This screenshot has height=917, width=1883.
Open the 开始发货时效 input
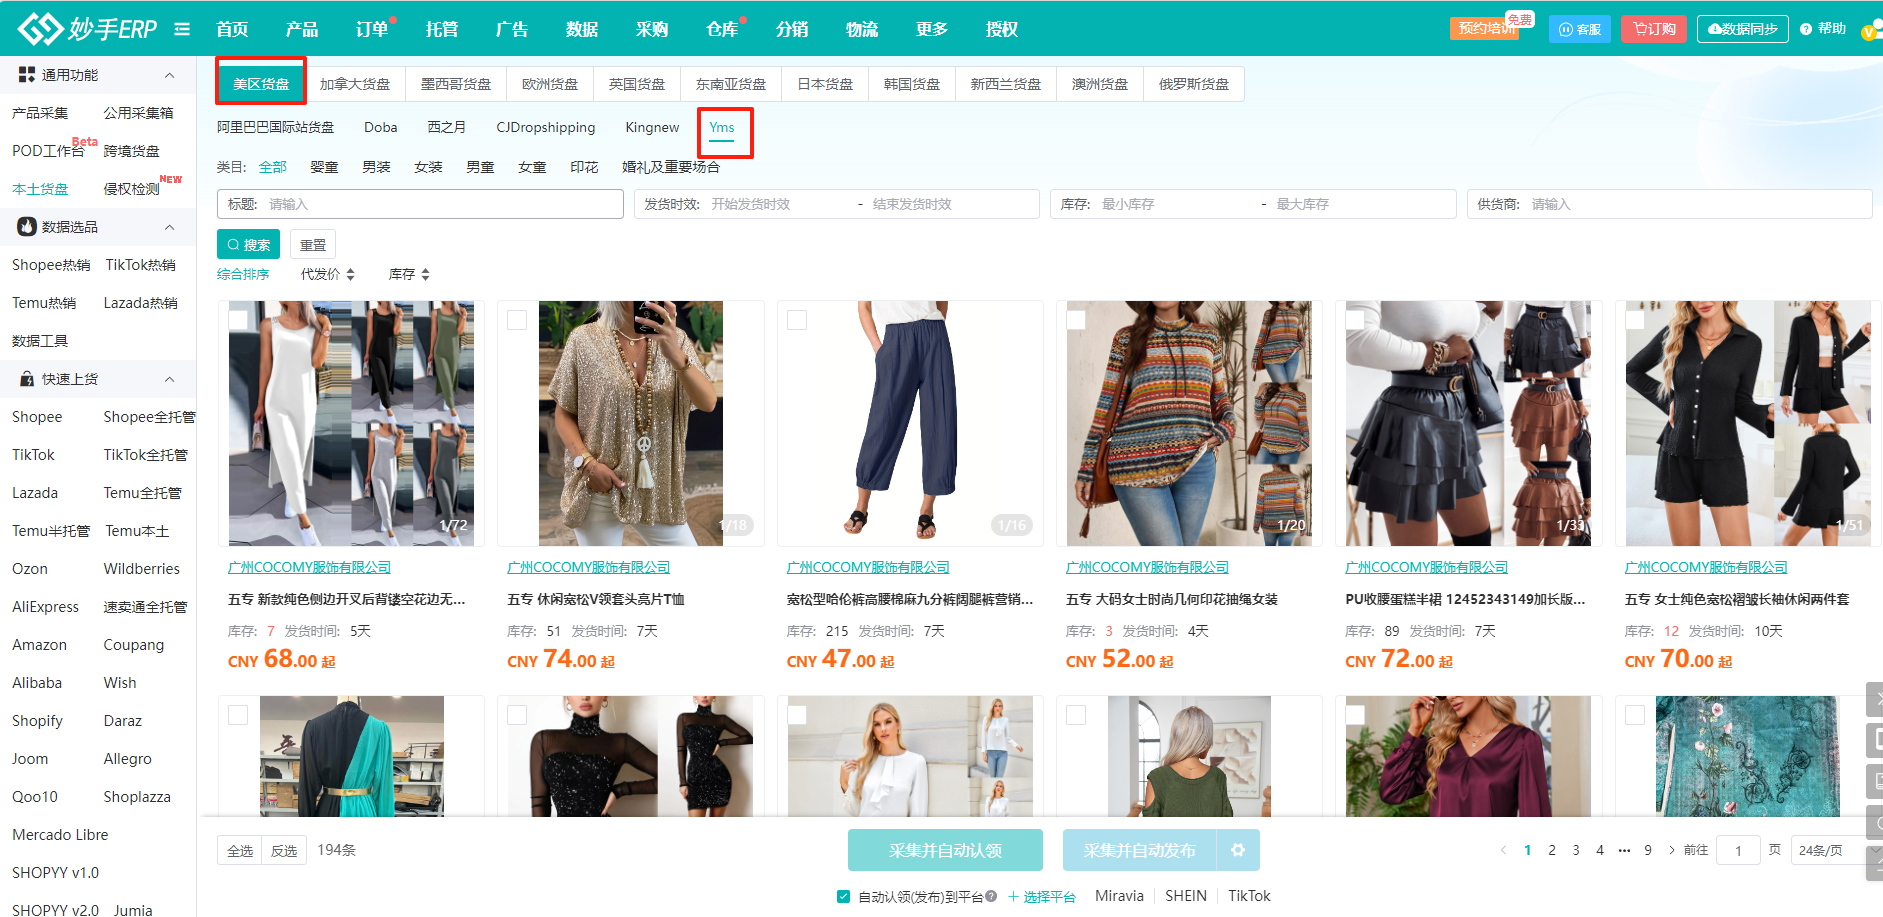pyautogui.click(x=780, y=204)
